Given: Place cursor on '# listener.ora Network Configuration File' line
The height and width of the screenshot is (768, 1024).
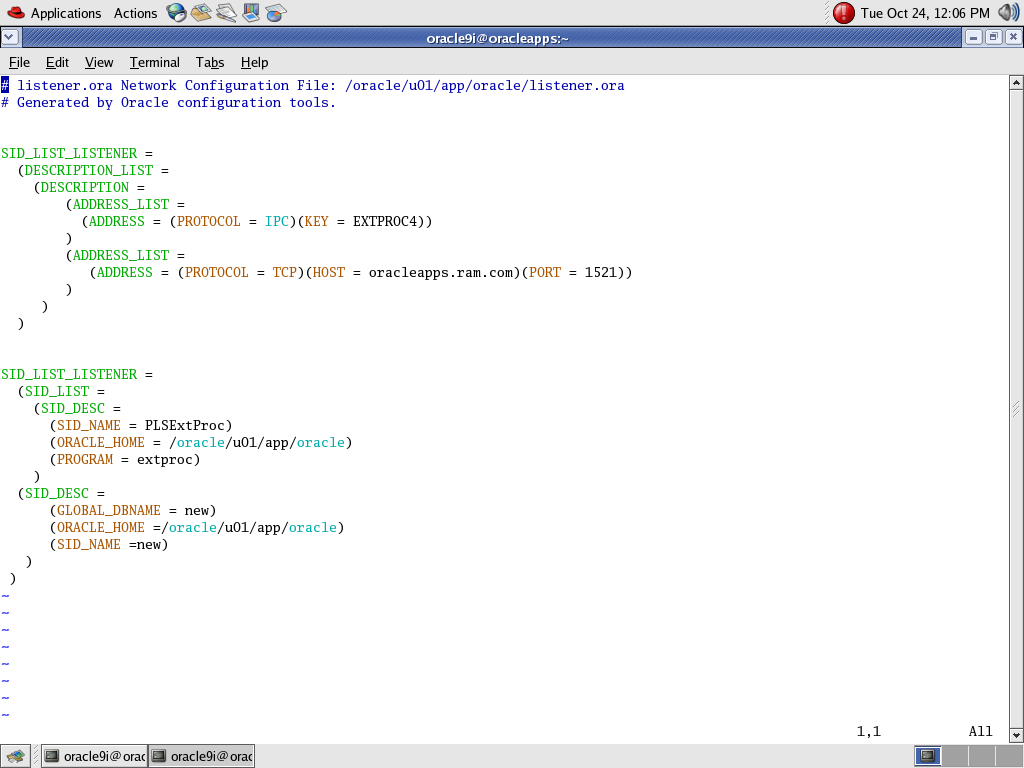Looking at the screenshot, I should 313,85.
